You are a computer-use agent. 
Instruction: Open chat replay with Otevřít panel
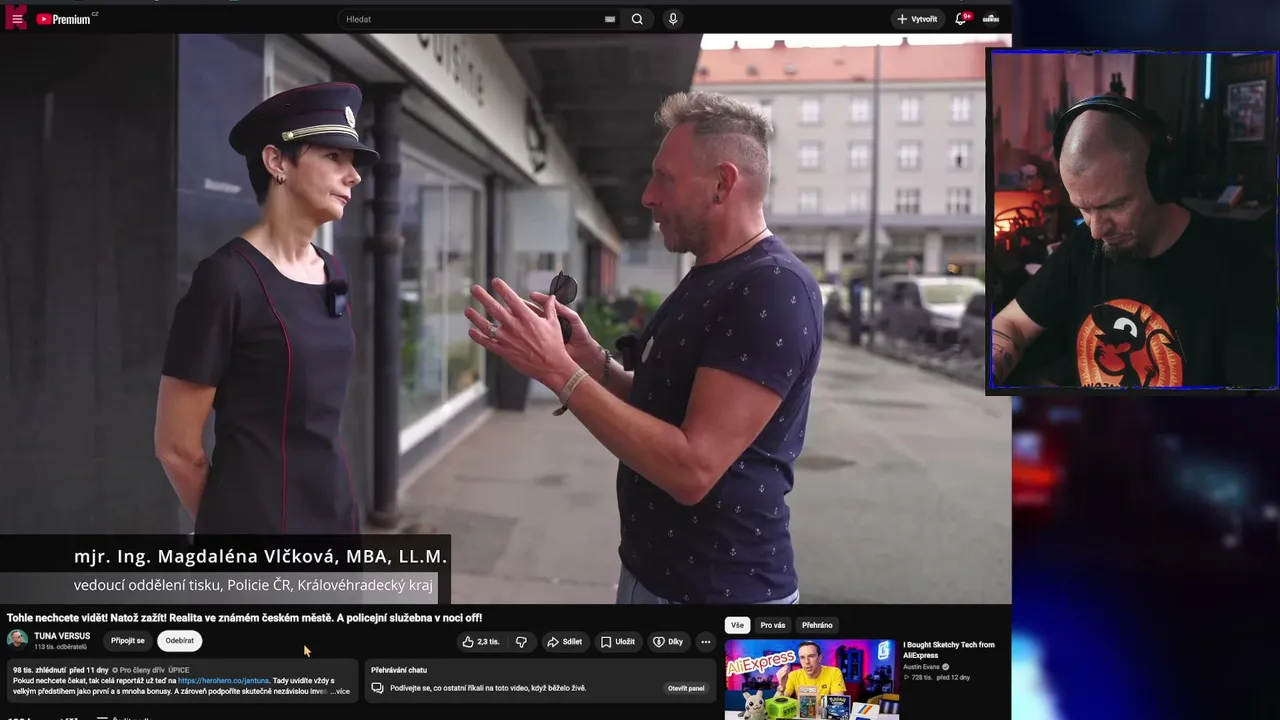pos(686,688)
